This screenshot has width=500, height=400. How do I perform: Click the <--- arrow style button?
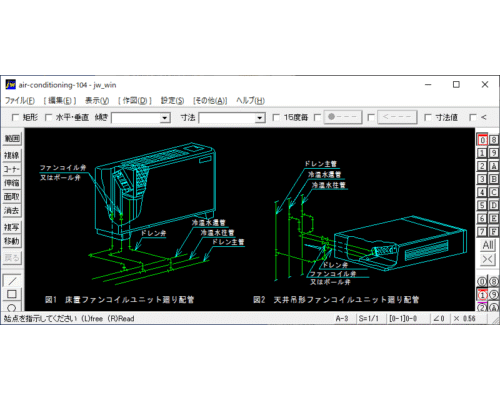(397, 117)
